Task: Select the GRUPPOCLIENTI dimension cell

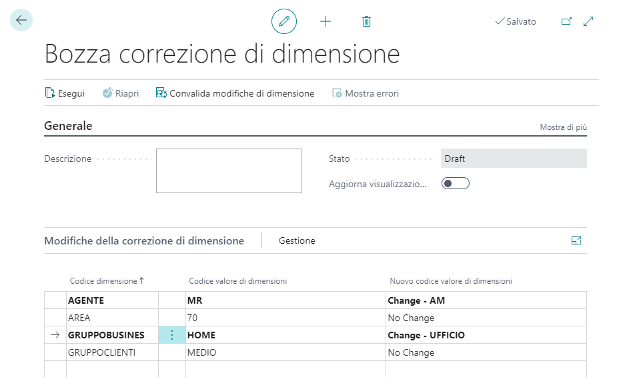Action: [113, 353]
